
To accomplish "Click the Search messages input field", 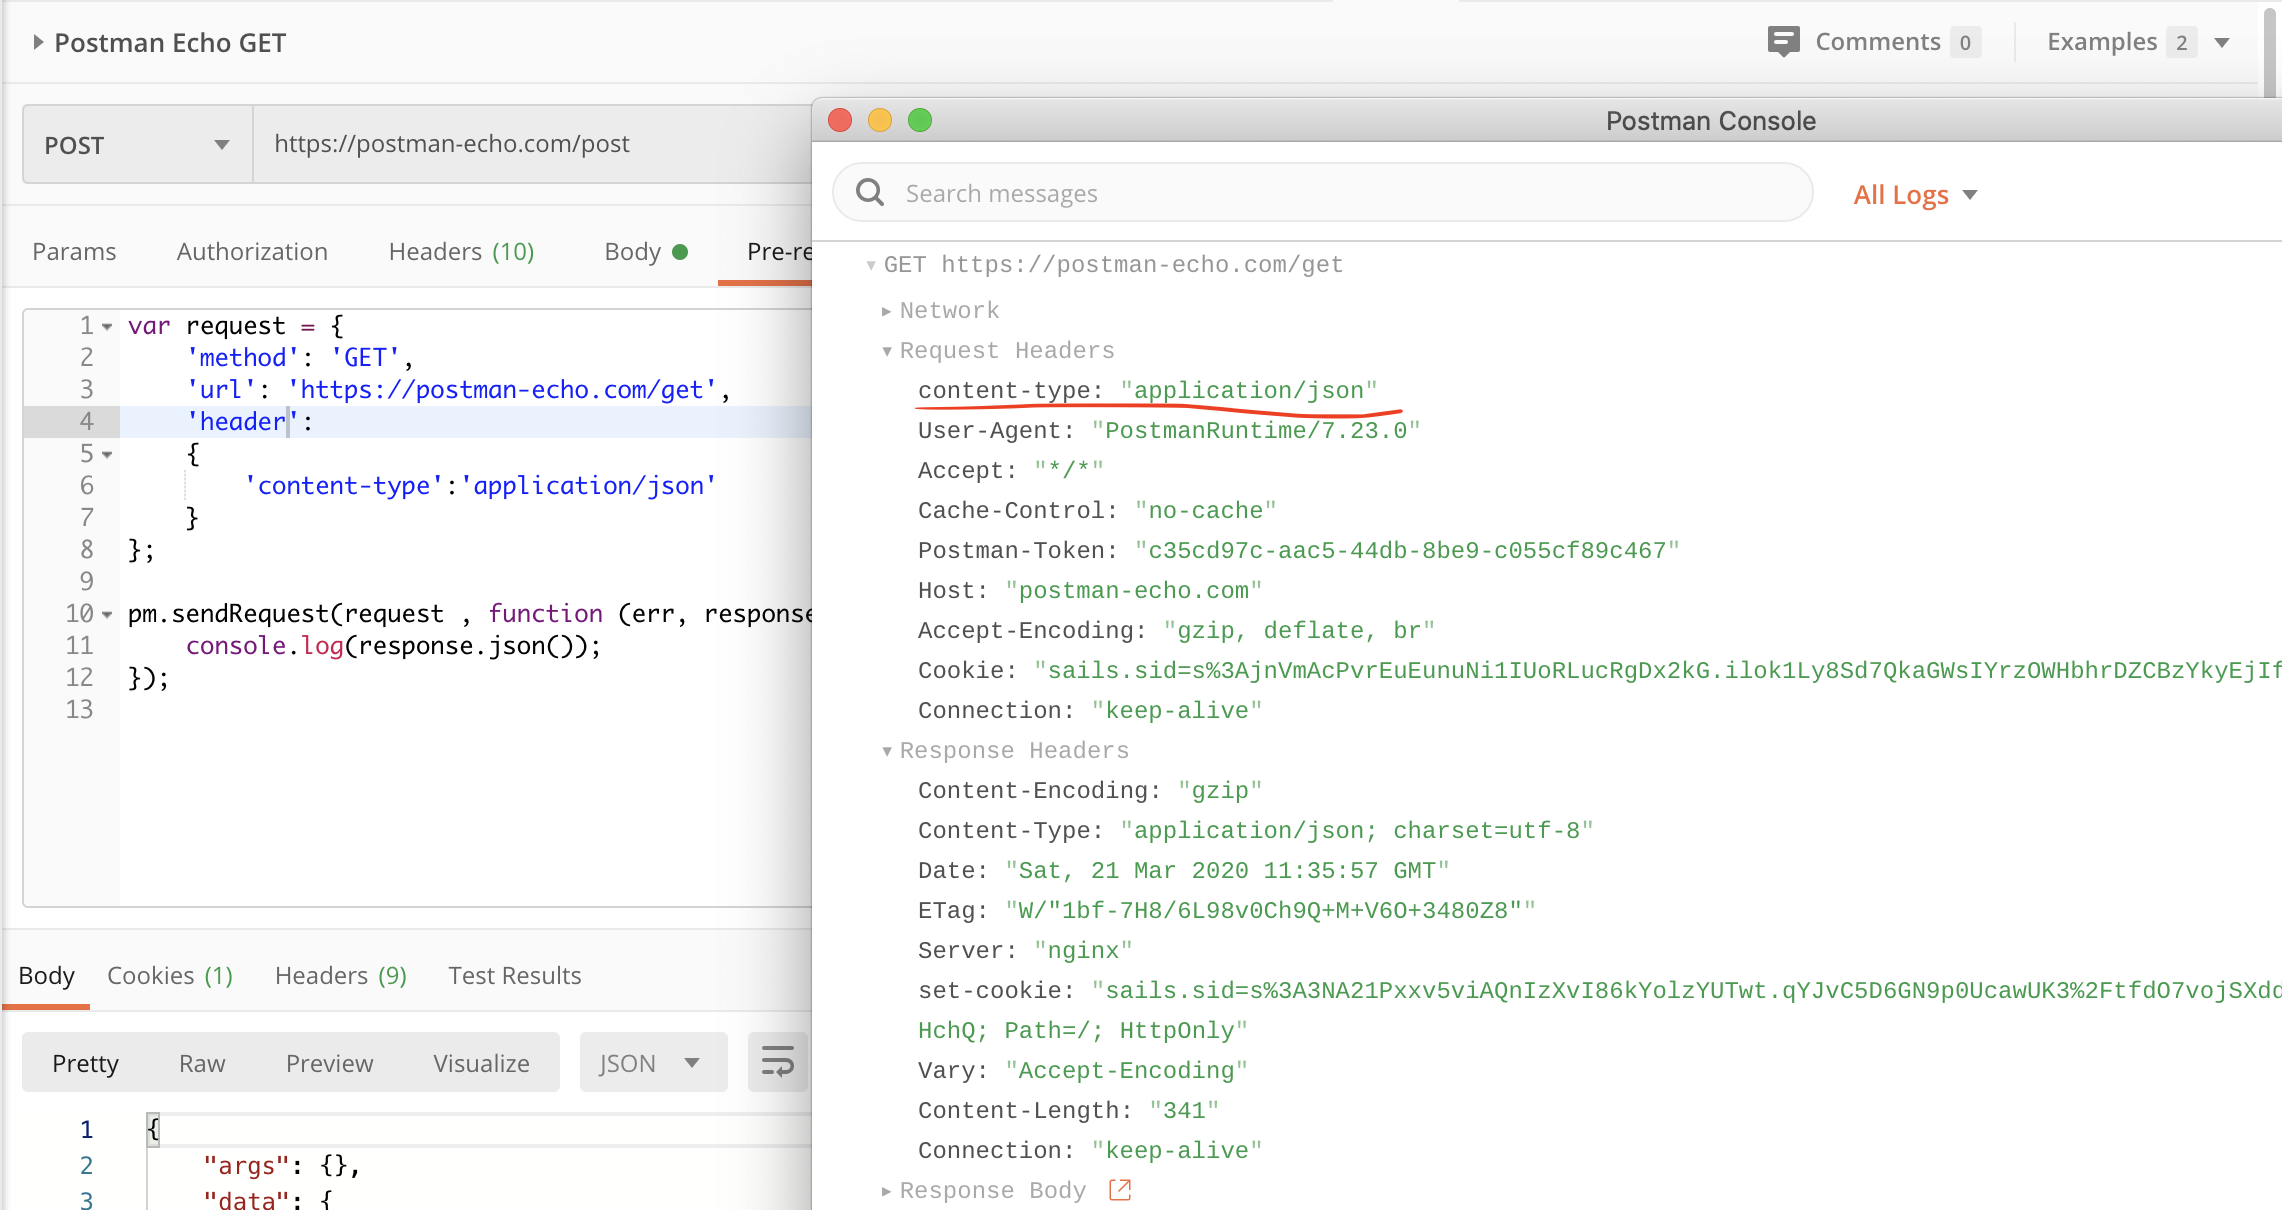I will 1100,192.
